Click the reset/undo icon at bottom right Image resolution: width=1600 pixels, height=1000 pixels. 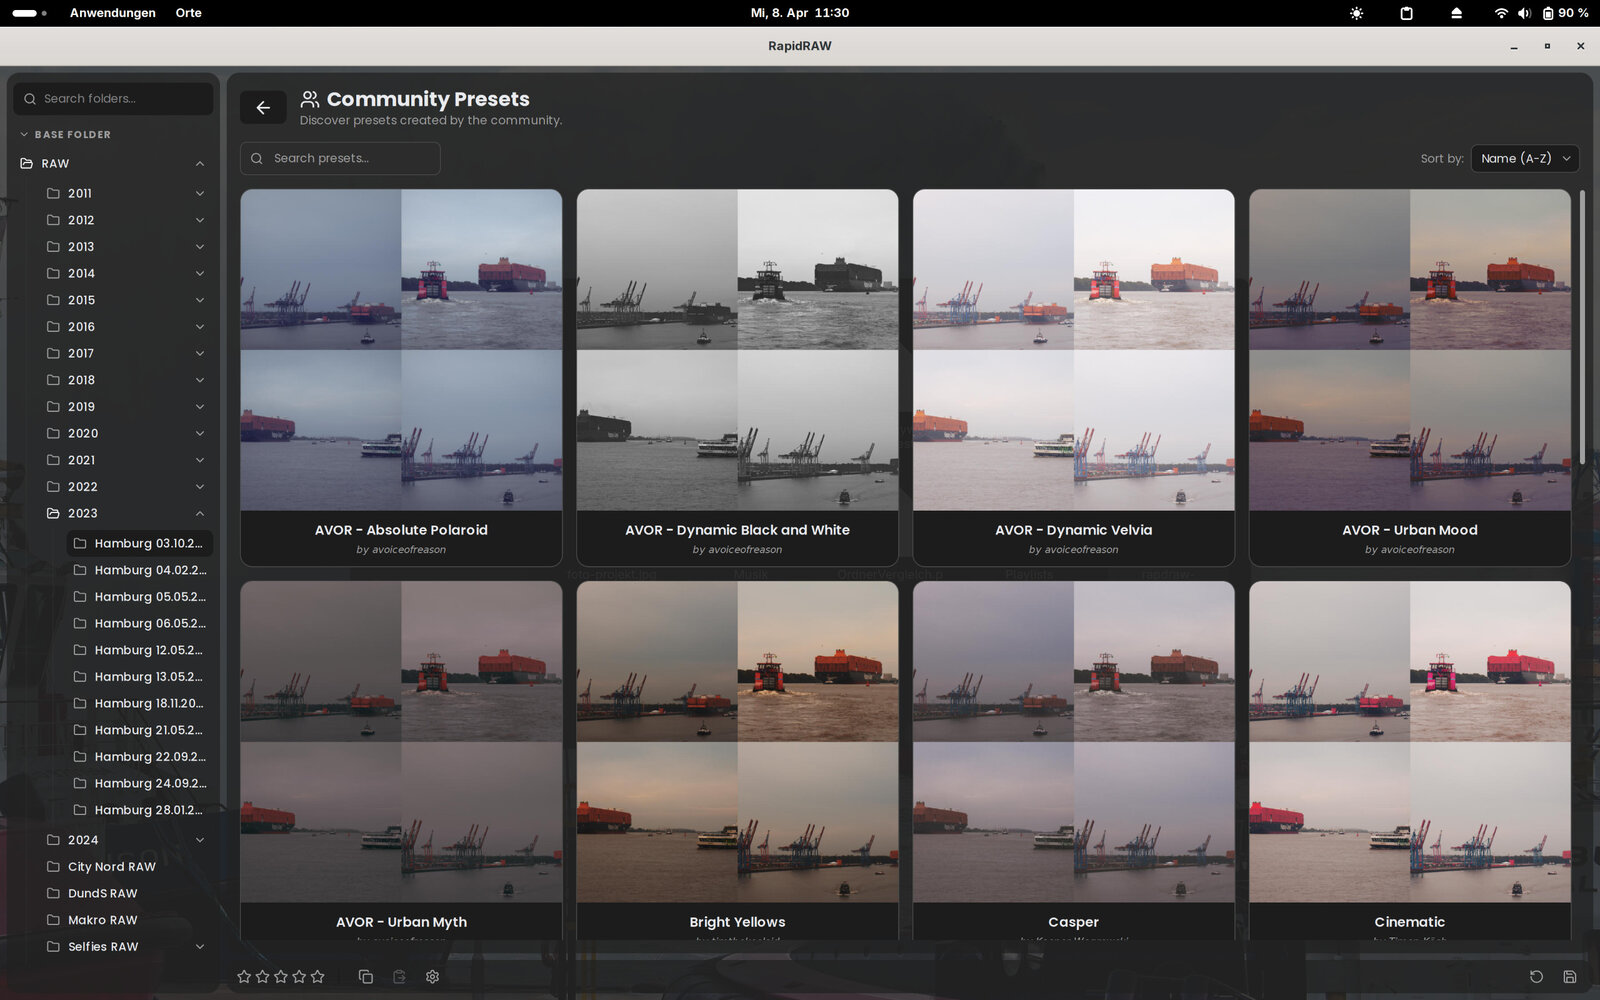[x=1536, y=977]
